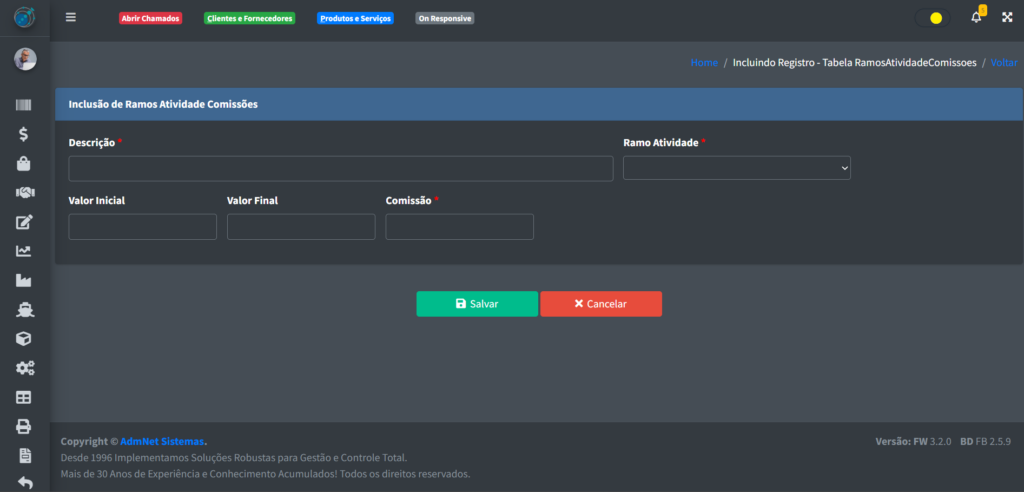The width and height of the screenshot is (1024, 492).
Task: Click the Abrir Chamados red tag
Action: click(x=151, y=18)
